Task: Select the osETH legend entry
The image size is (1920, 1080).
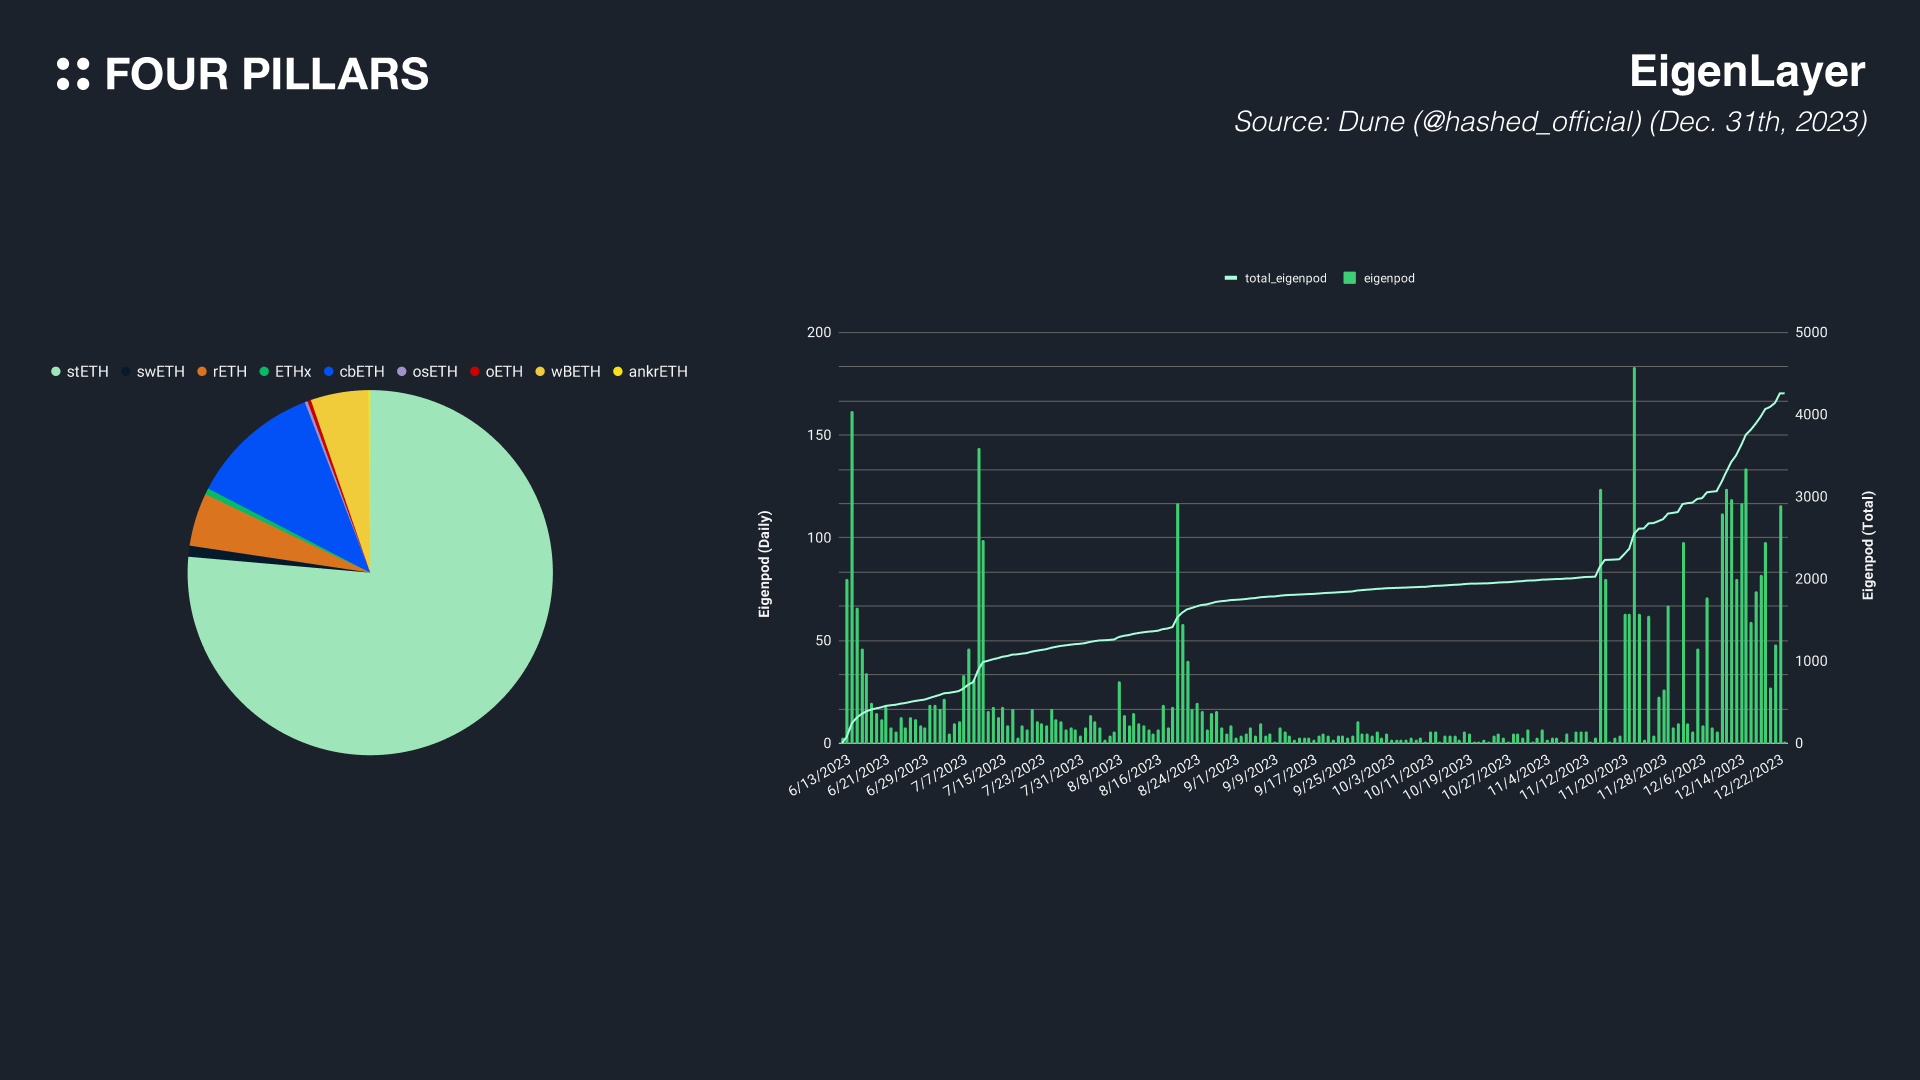Action: tap(434, 372)
